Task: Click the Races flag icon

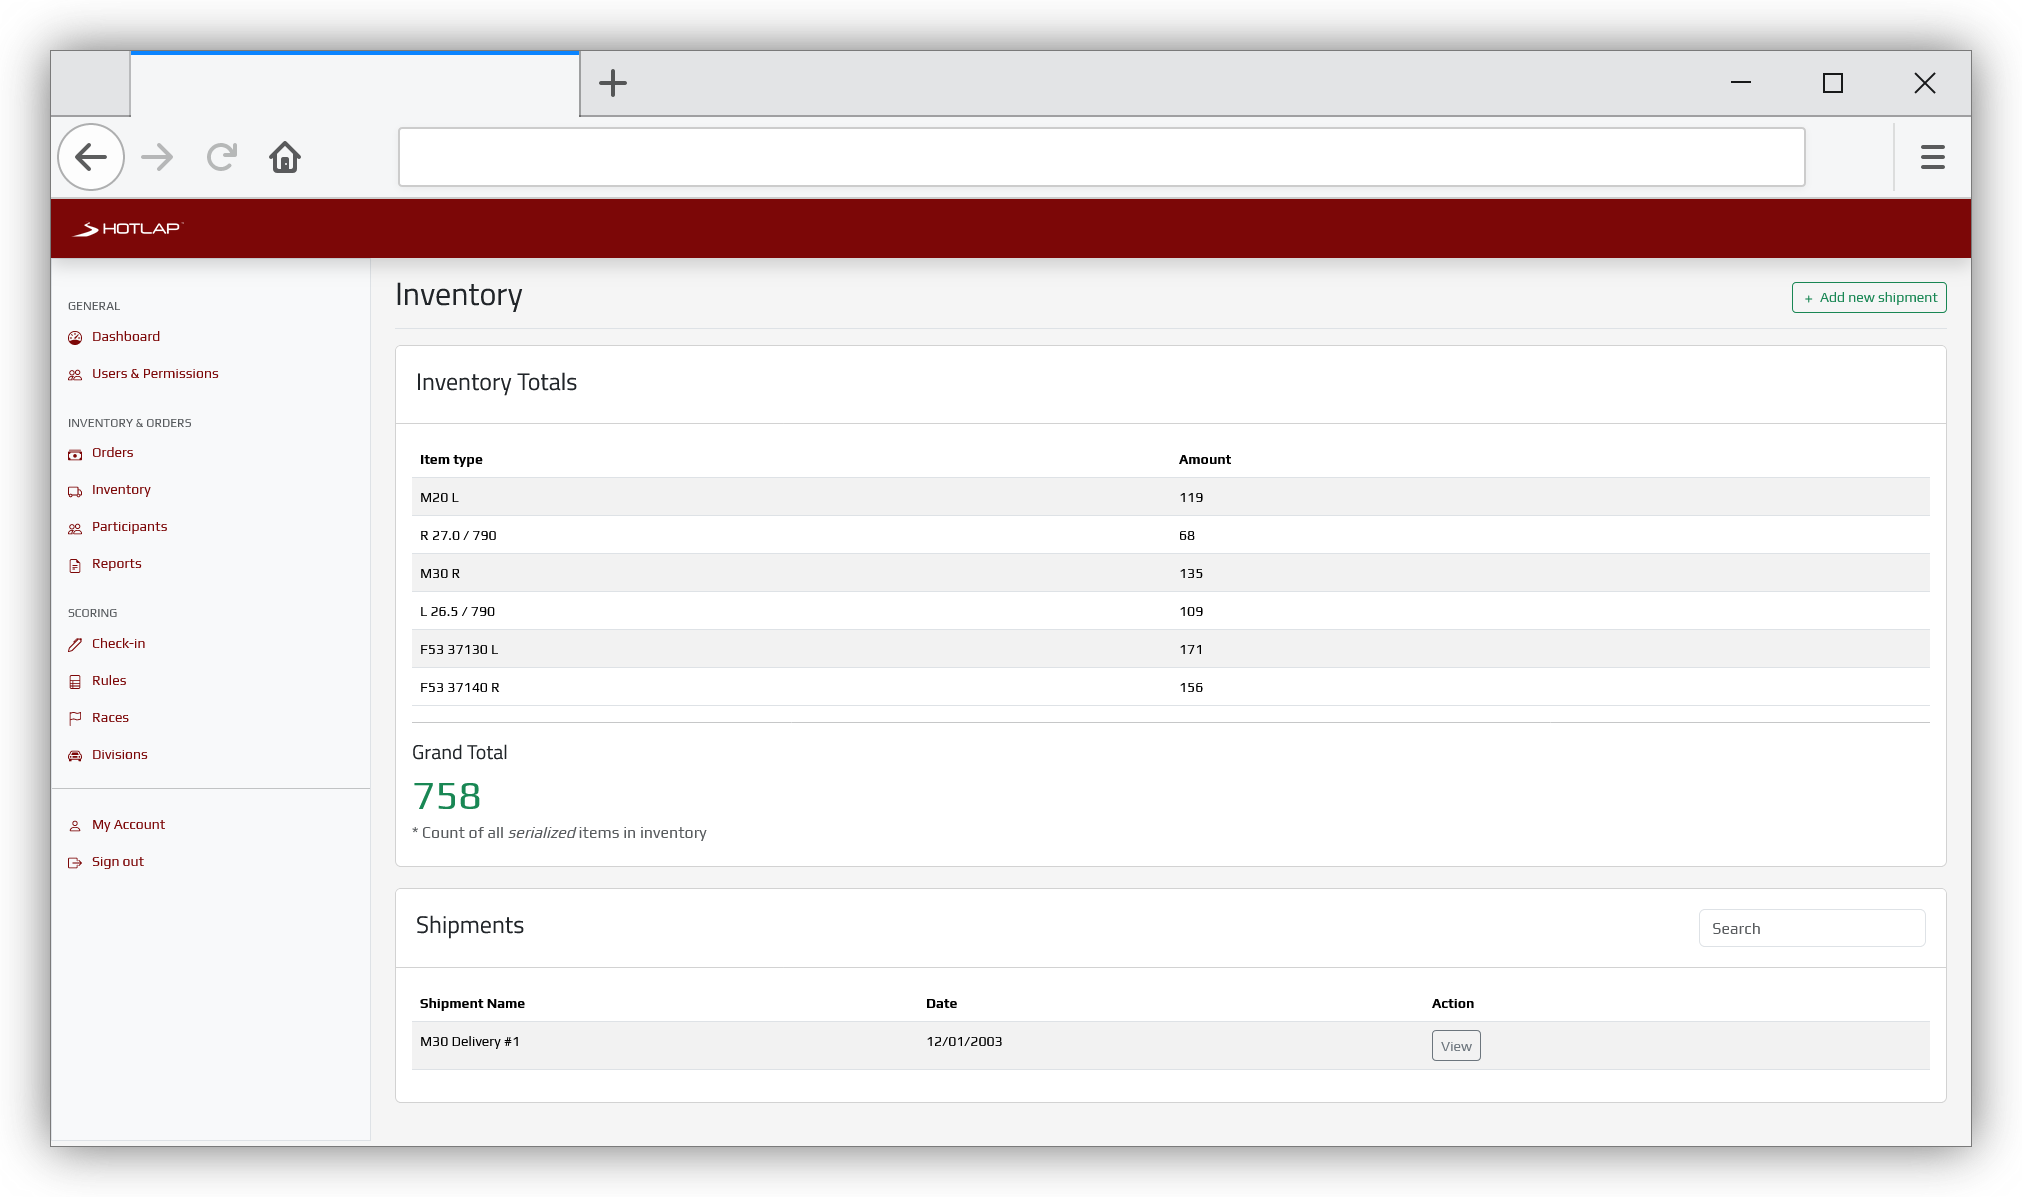Action: [75, 718]
